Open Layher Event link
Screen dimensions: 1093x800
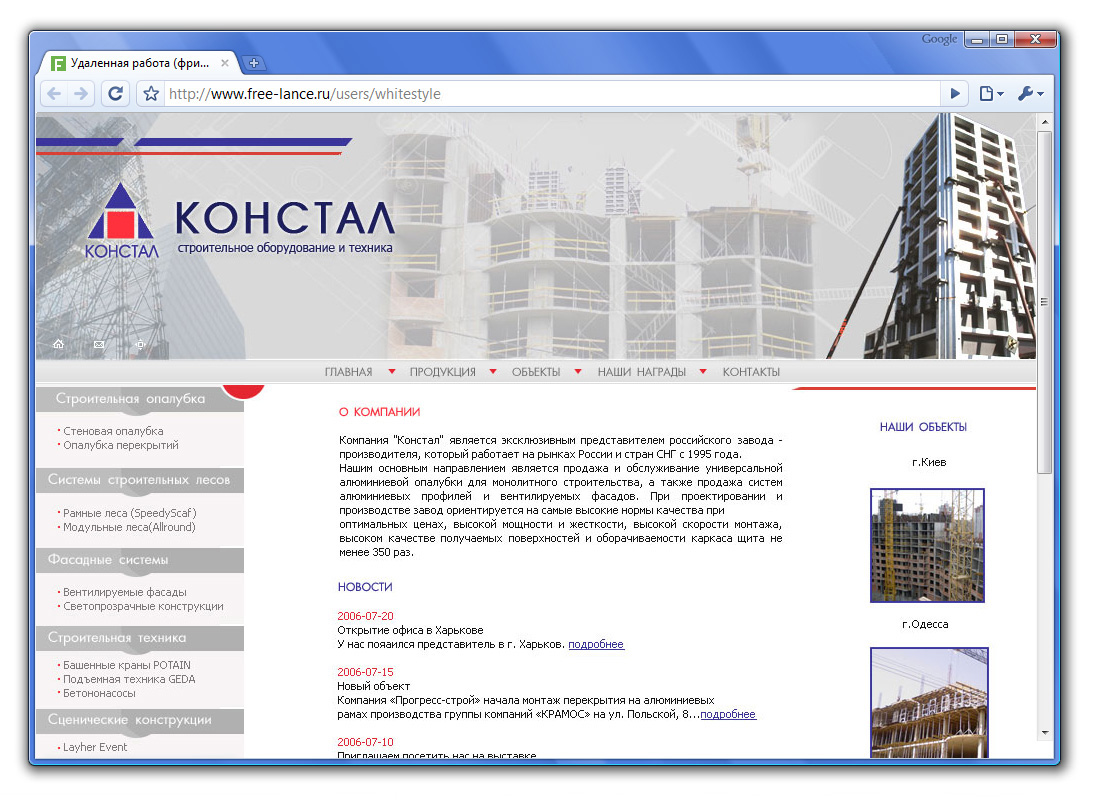pos(95,747)
